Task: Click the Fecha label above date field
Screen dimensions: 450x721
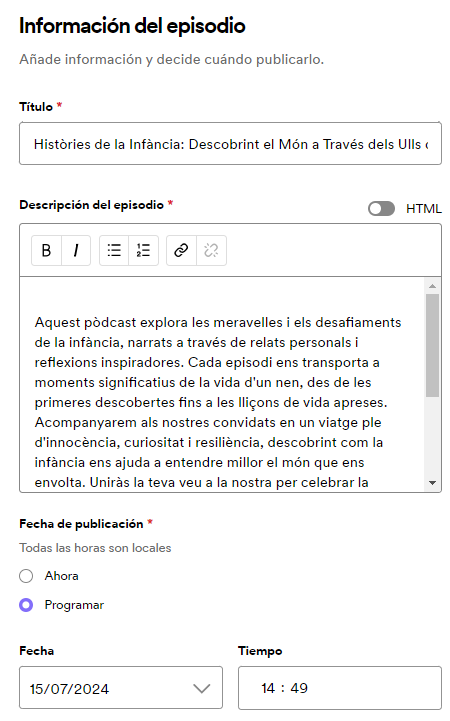Action: 37,651
